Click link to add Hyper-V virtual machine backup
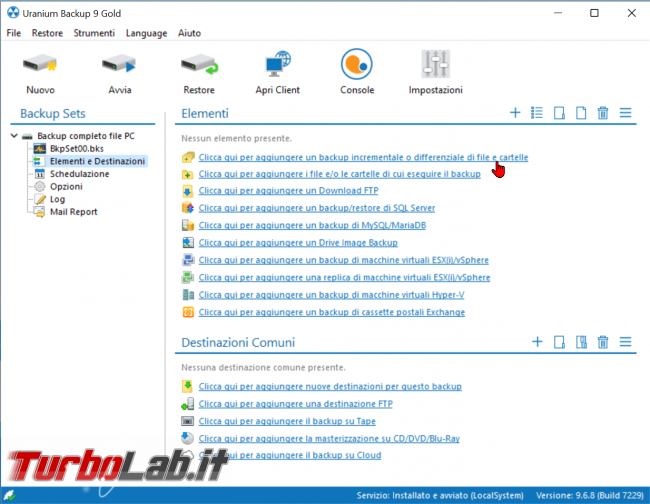Image resolution: width=650 pixels, height=504 pixels. (x=331, y=295)
